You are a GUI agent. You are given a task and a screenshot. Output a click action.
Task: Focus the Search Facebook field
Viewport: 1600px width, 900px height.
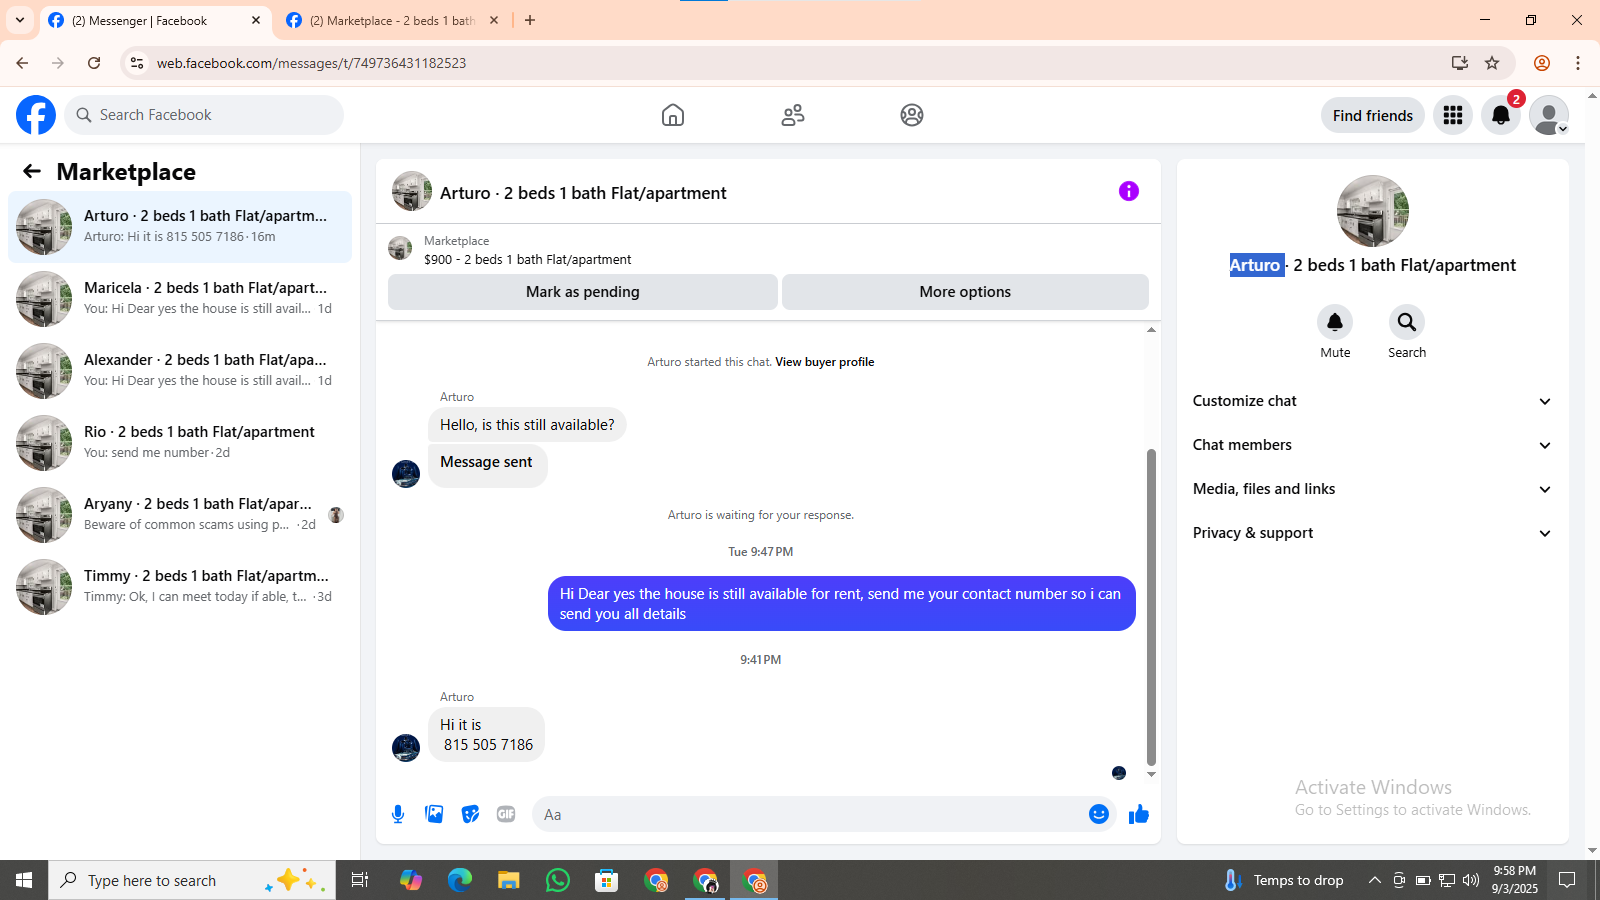click(204, 115)
